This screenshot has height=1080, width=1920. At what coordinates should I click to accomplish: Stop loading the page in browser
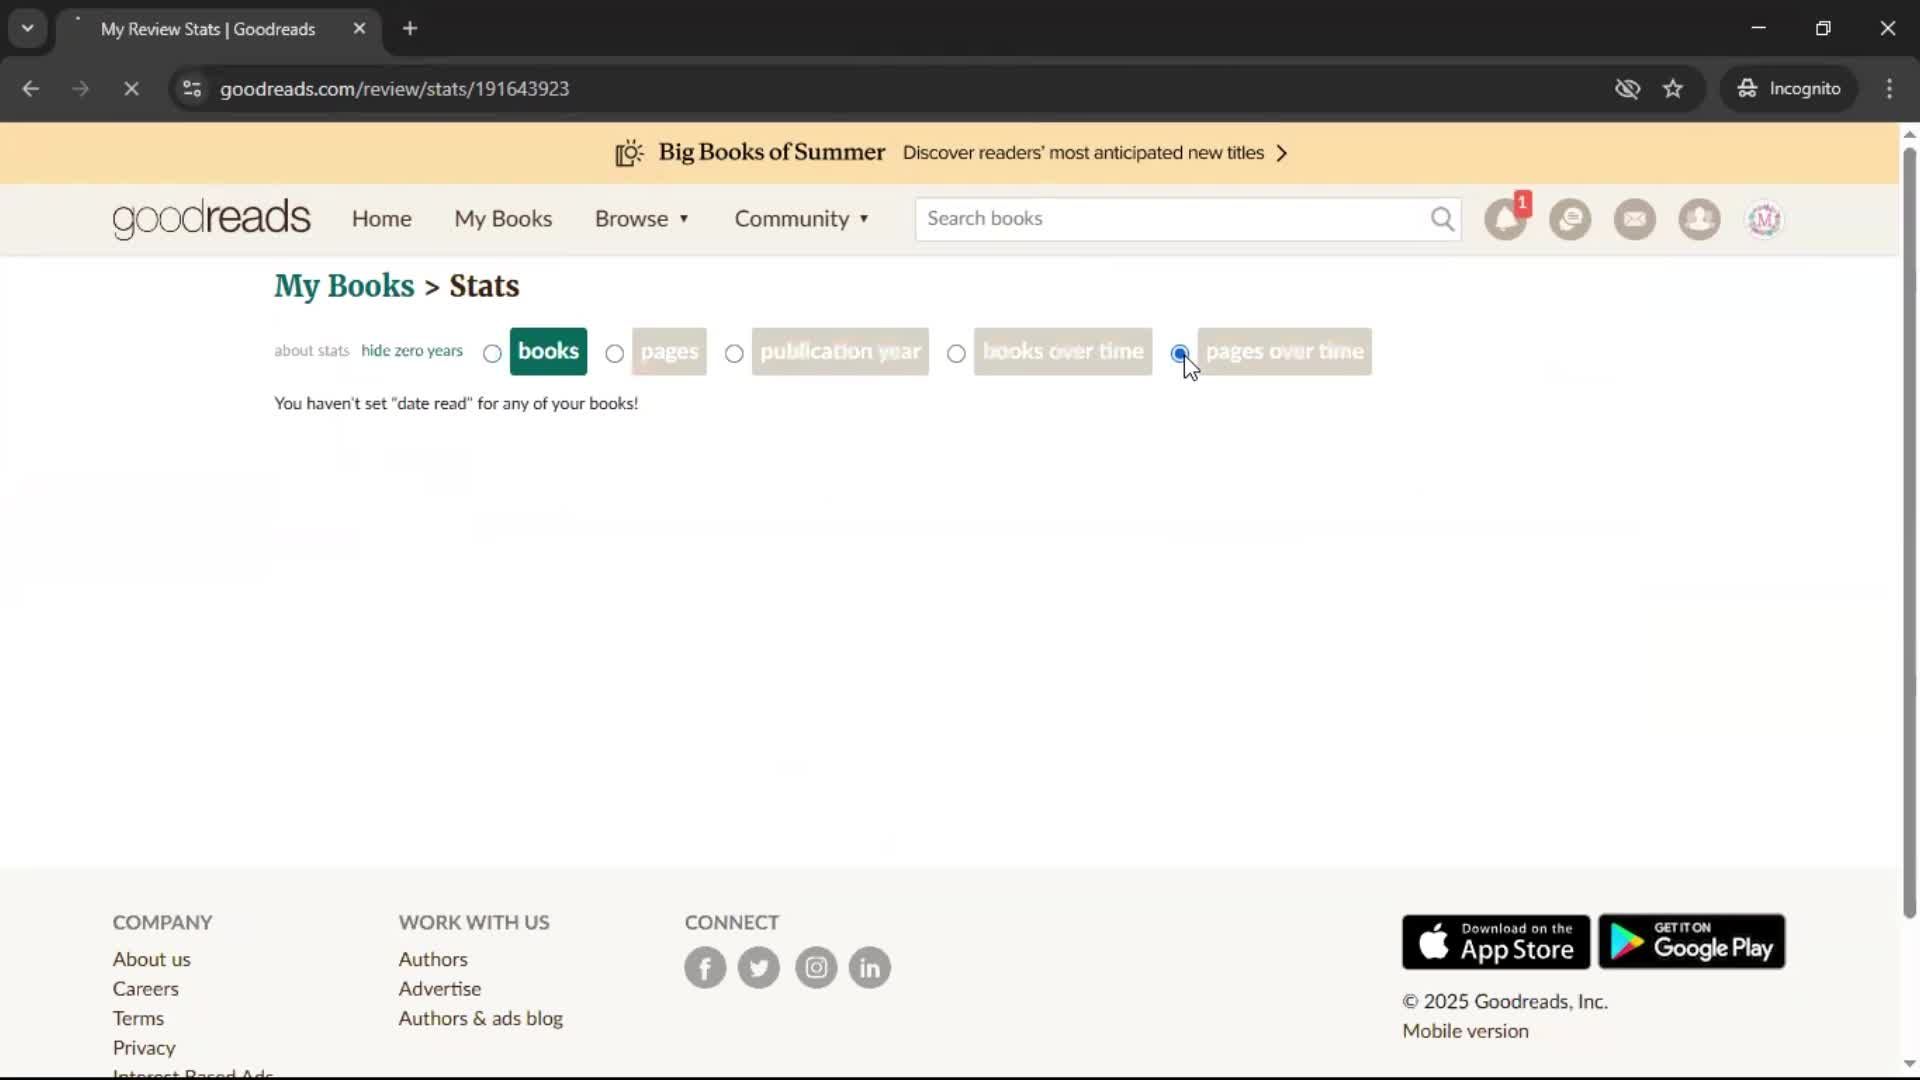coord(131,89)
